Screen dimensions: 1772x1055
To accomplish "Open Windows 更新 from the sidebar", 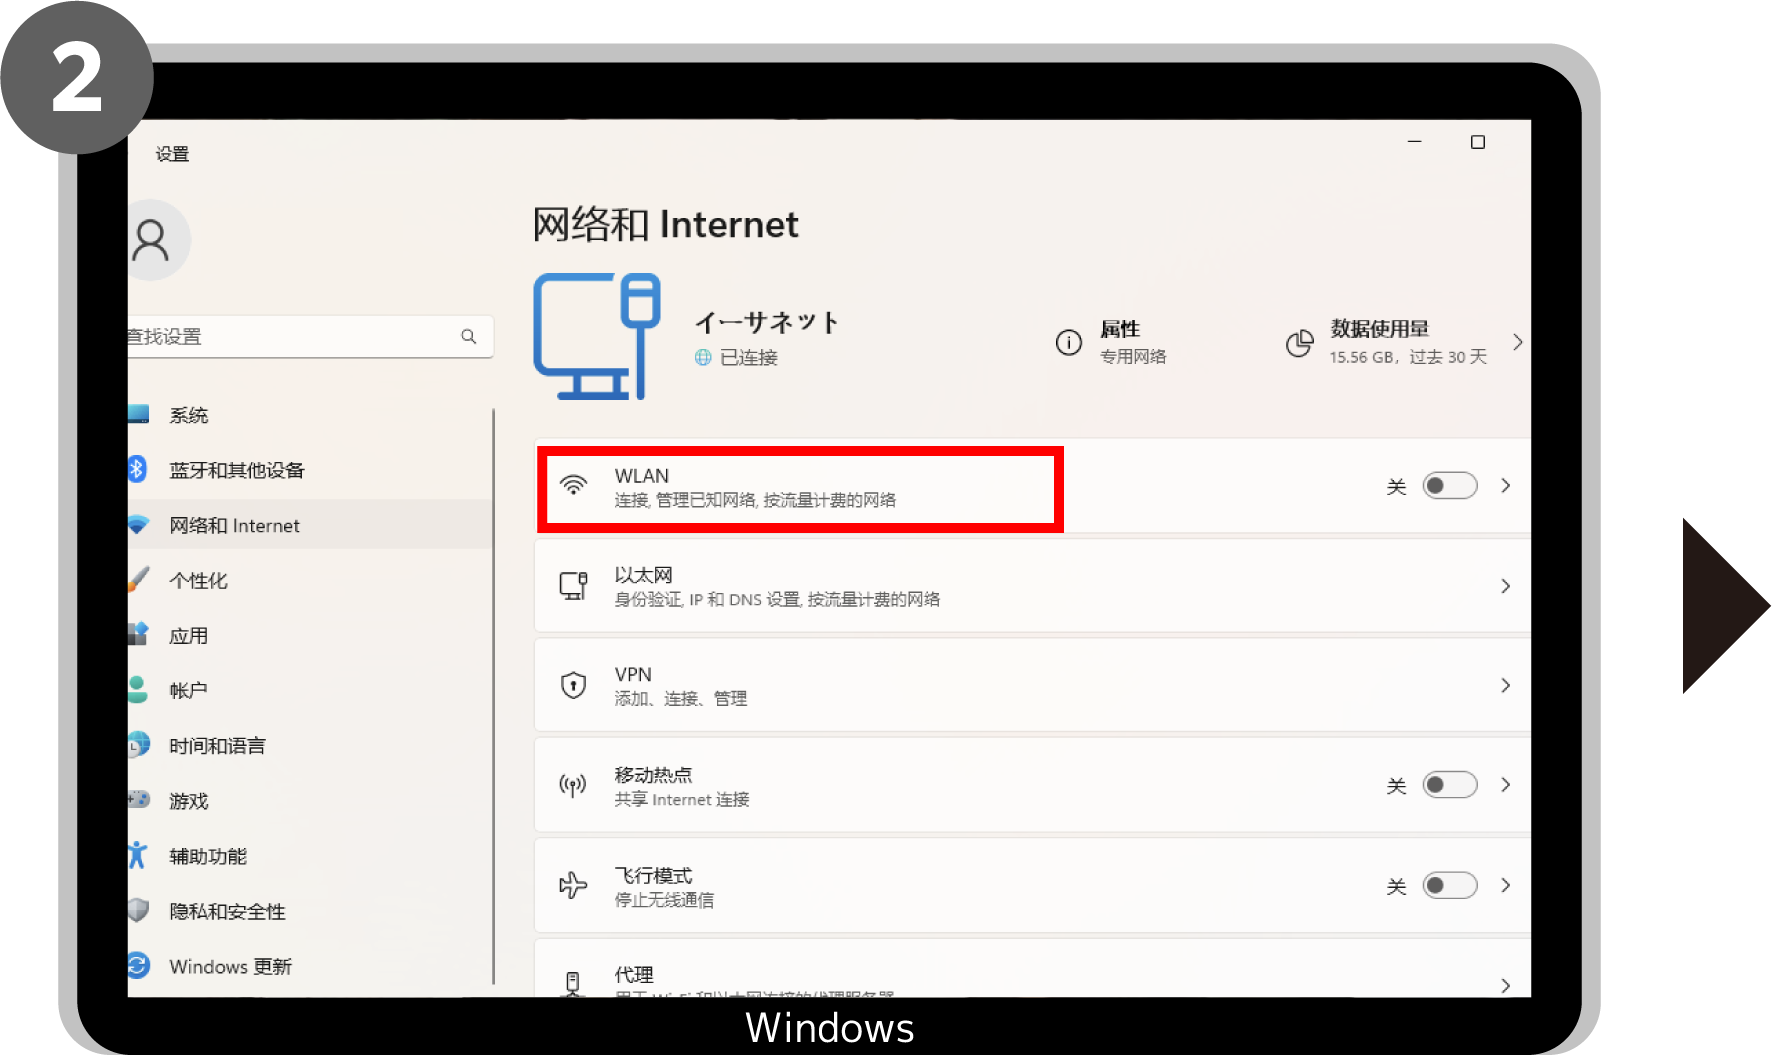I will tap(230, 967).
